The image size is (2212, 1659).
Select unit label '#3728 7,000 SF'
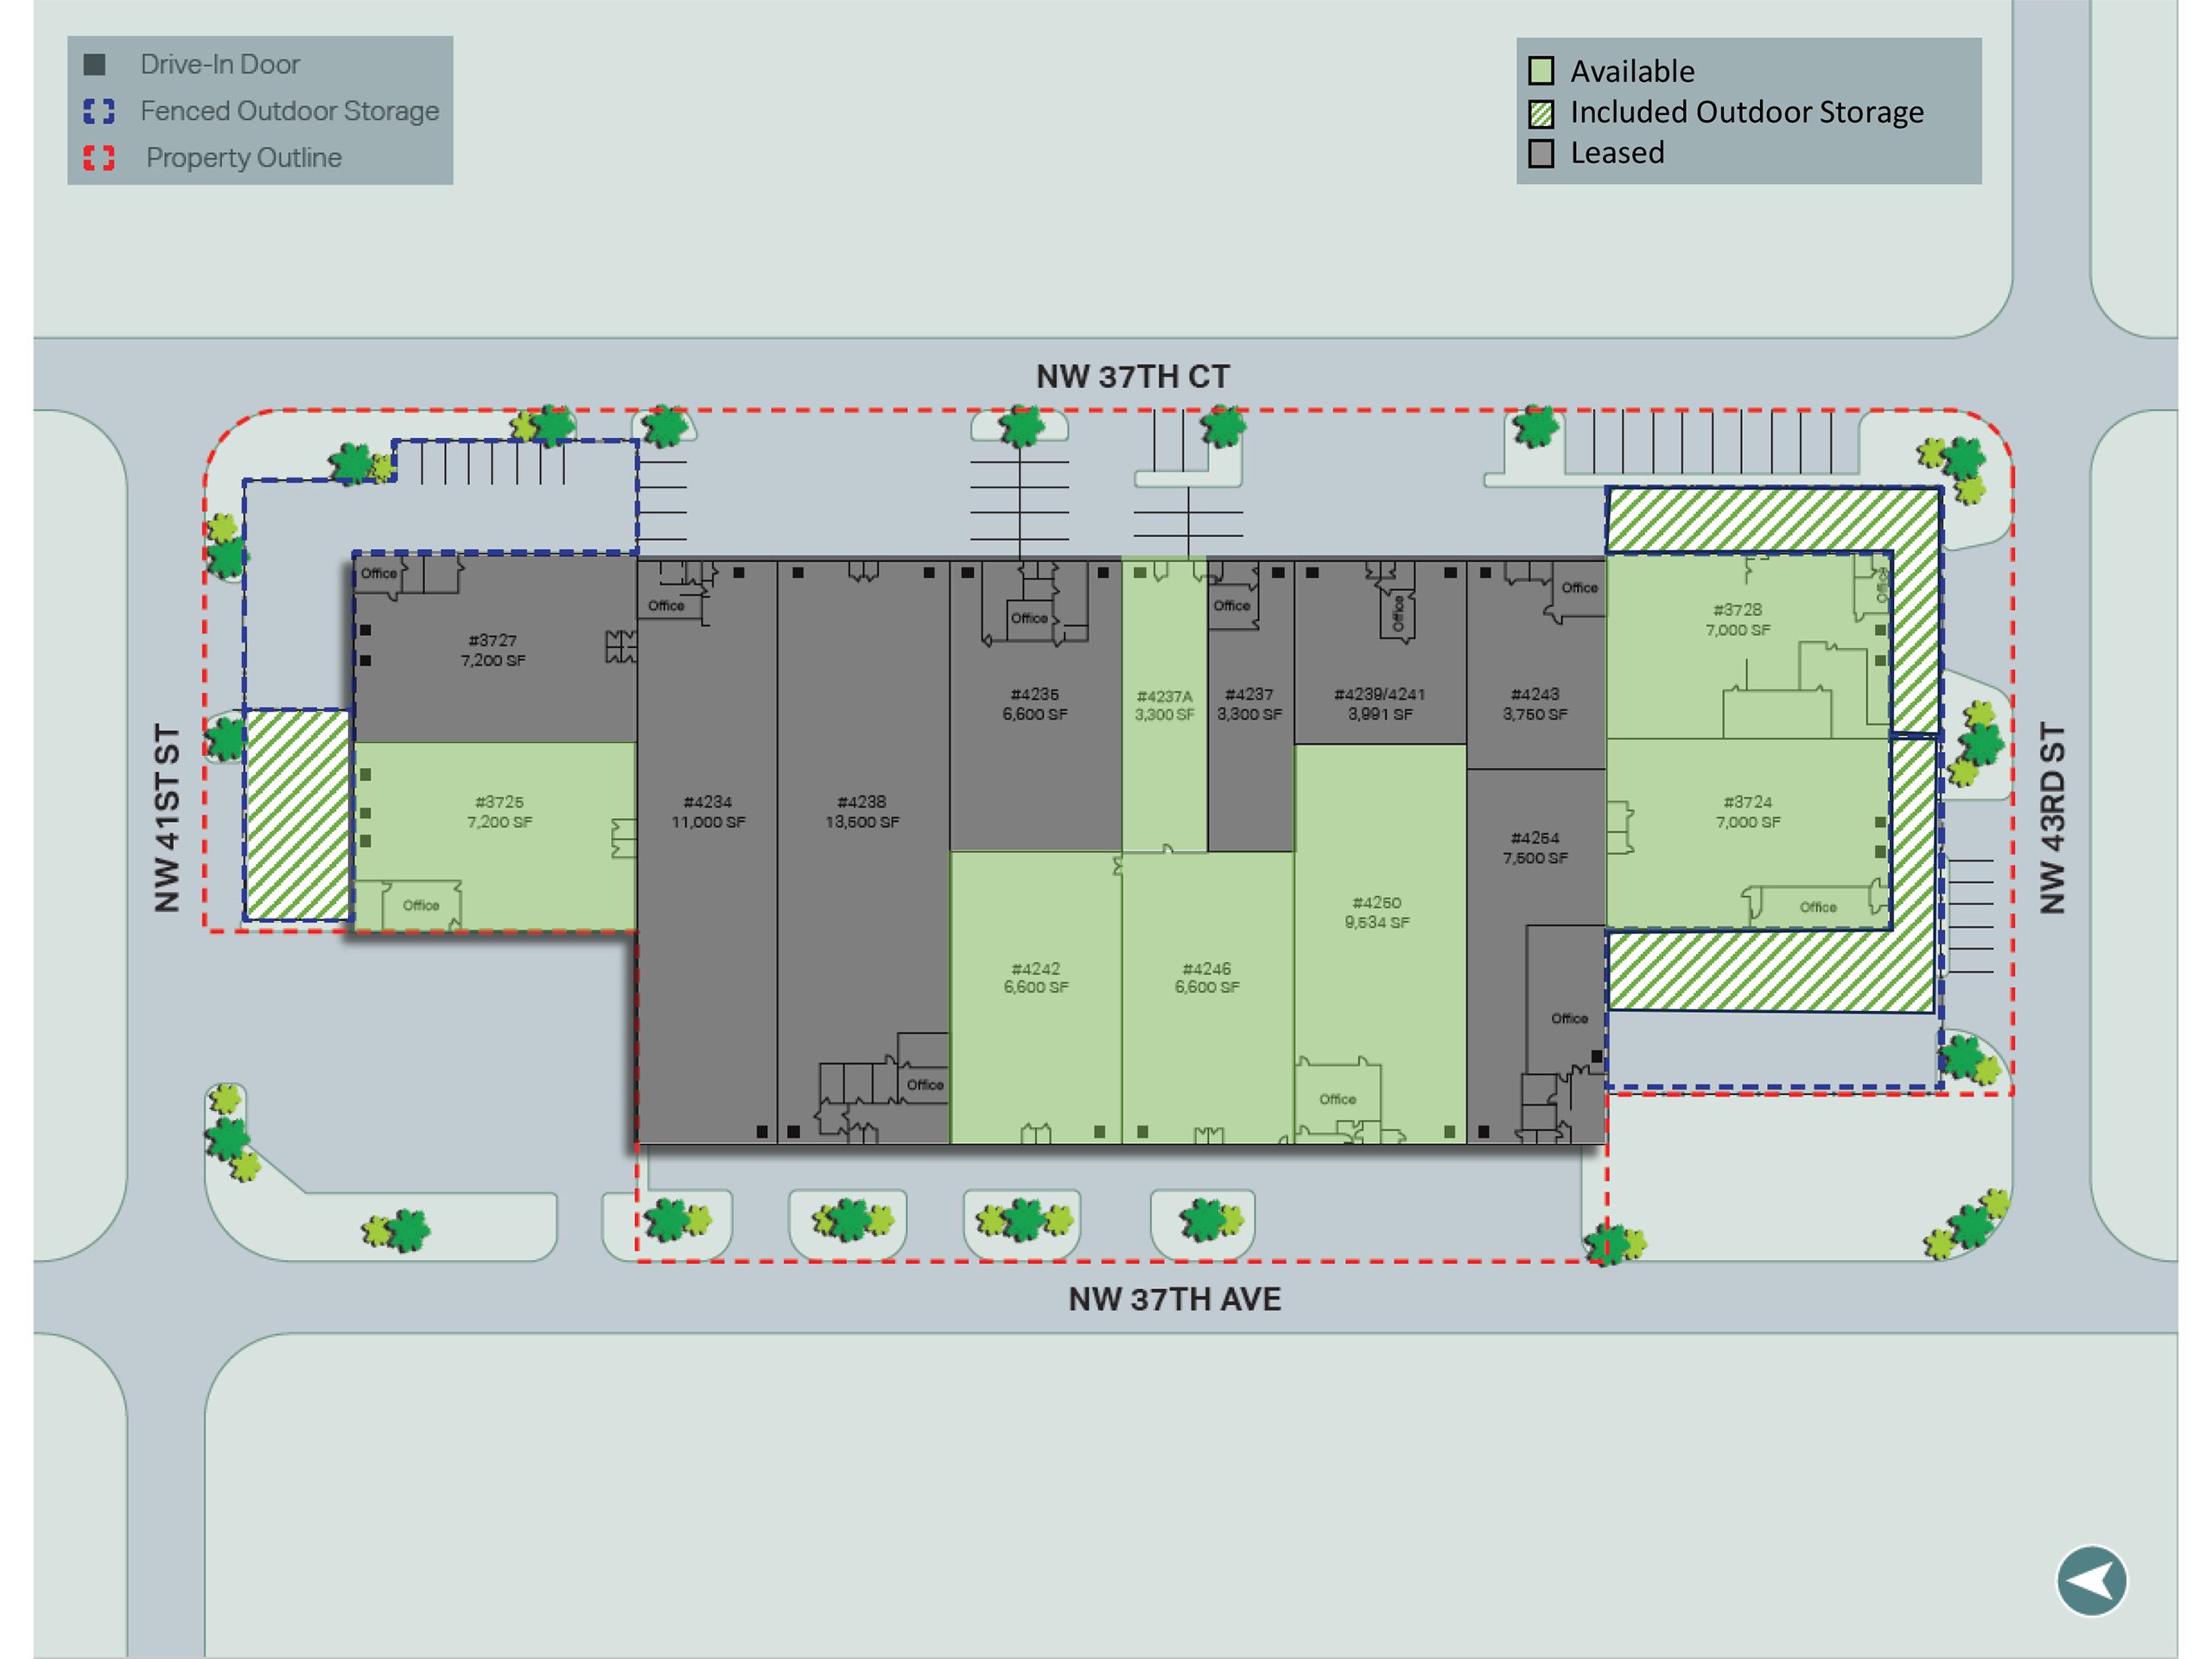coord(1738,620)
